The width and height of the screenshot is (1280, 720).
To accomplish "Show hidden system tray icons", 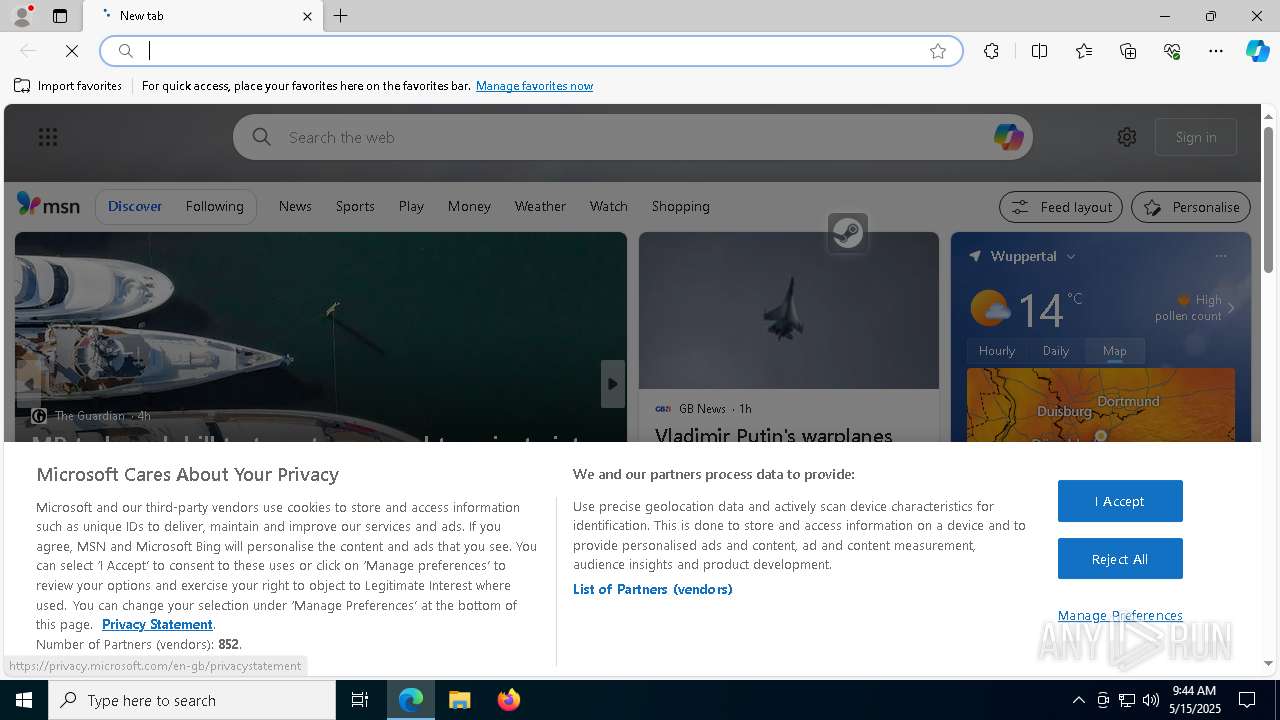I will [1078, 700].
